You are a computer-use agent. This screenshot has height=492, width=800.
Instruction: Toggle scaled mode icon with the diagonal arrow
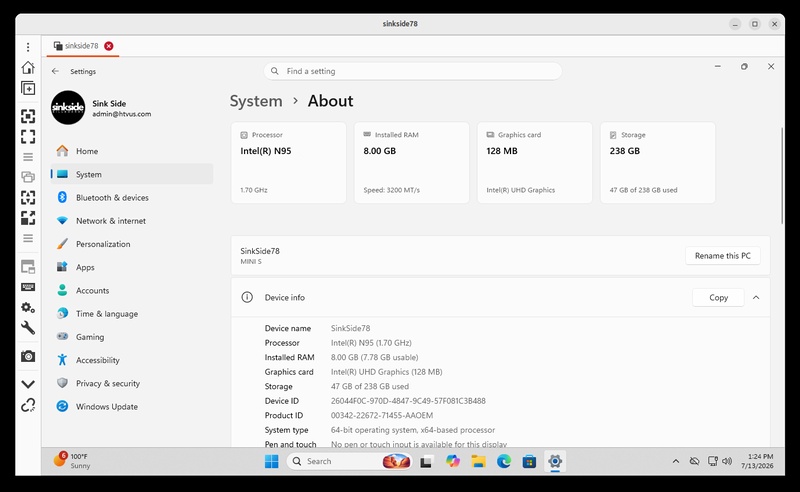pyautogui.click(x=28, y=218)
